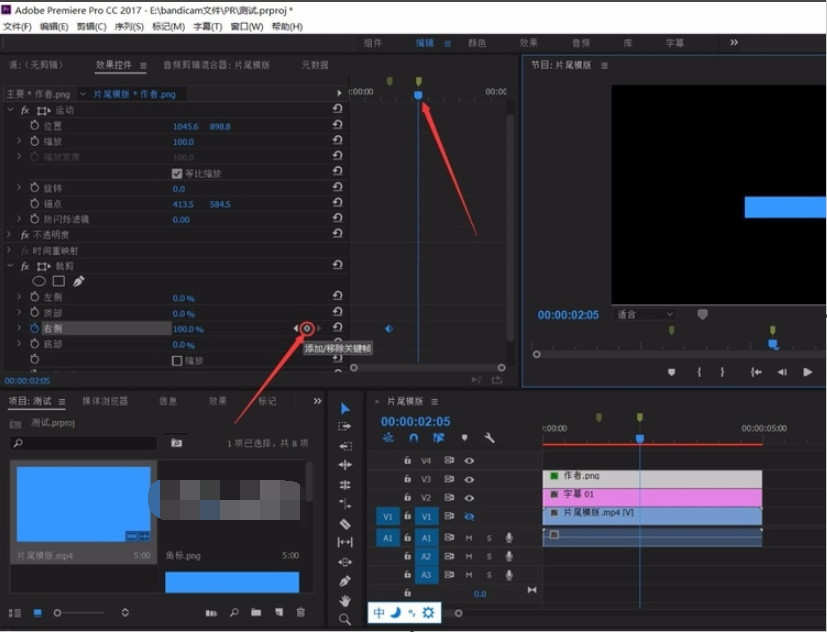The image size is (827, 632).
Task: Find in project with magnifier icon
Action: (x=234, y=612)
